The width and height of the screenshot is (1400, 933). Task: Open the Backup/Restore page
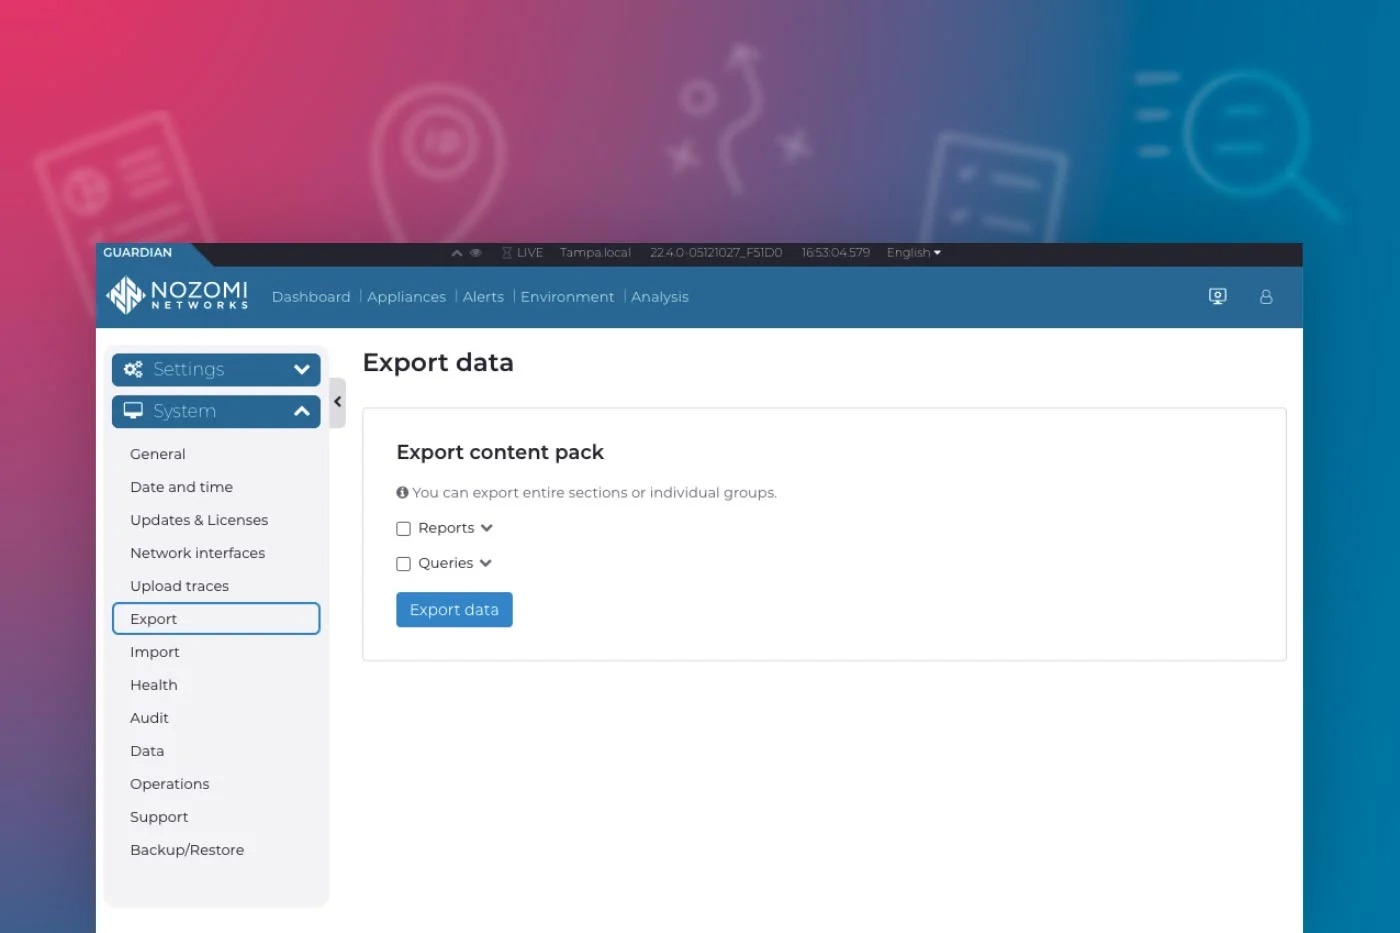point(187,849)
